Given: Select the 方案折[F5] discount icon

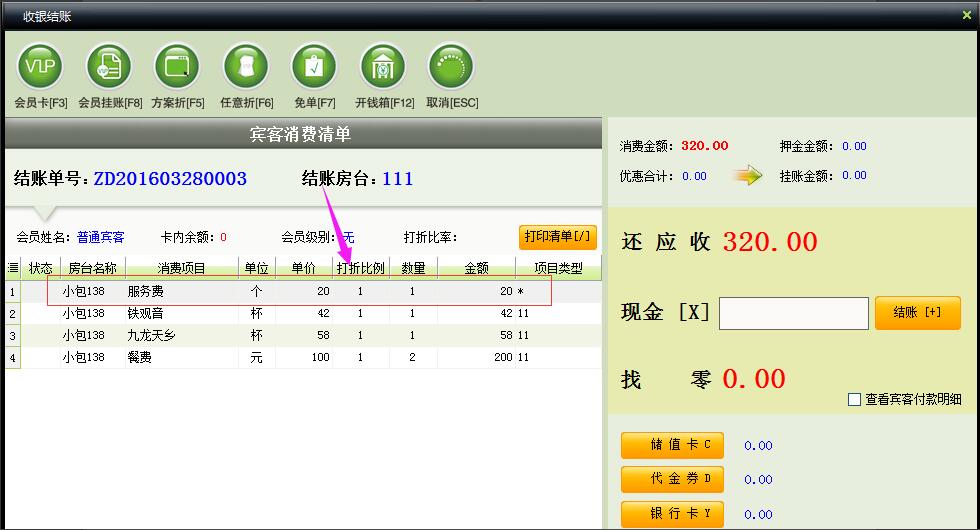Looking at the screenshot, I should (x=177, y=66).
